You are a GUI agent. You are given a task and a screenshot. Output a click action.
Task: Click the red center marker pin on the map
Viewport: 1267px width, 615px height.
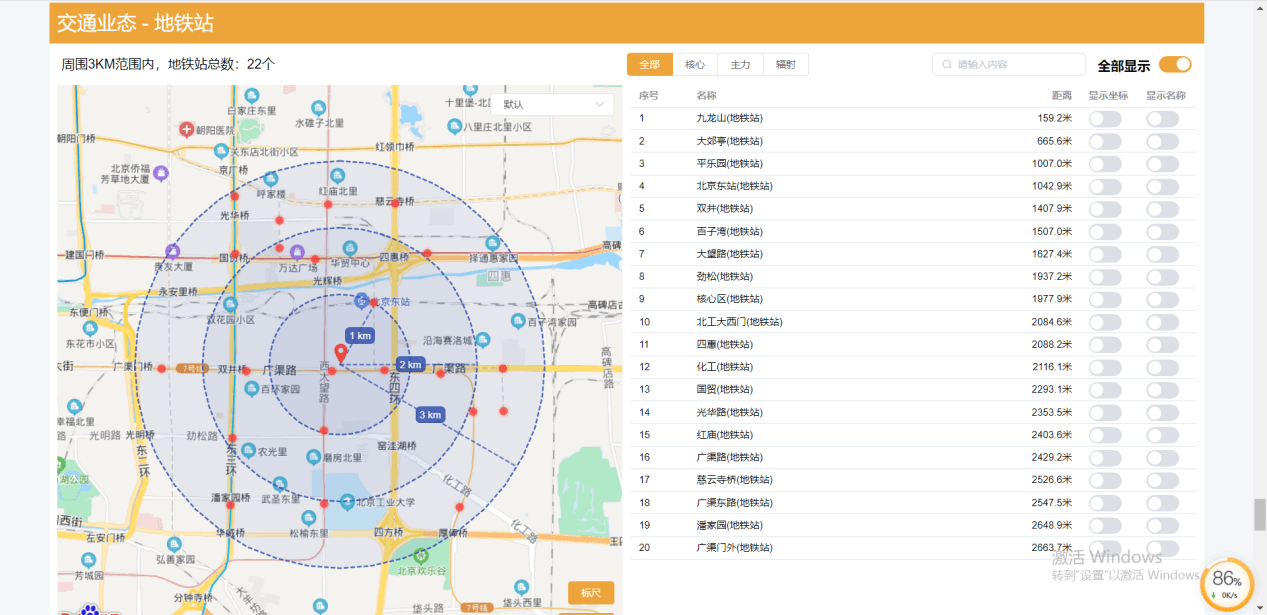click(x=341, y=352)
